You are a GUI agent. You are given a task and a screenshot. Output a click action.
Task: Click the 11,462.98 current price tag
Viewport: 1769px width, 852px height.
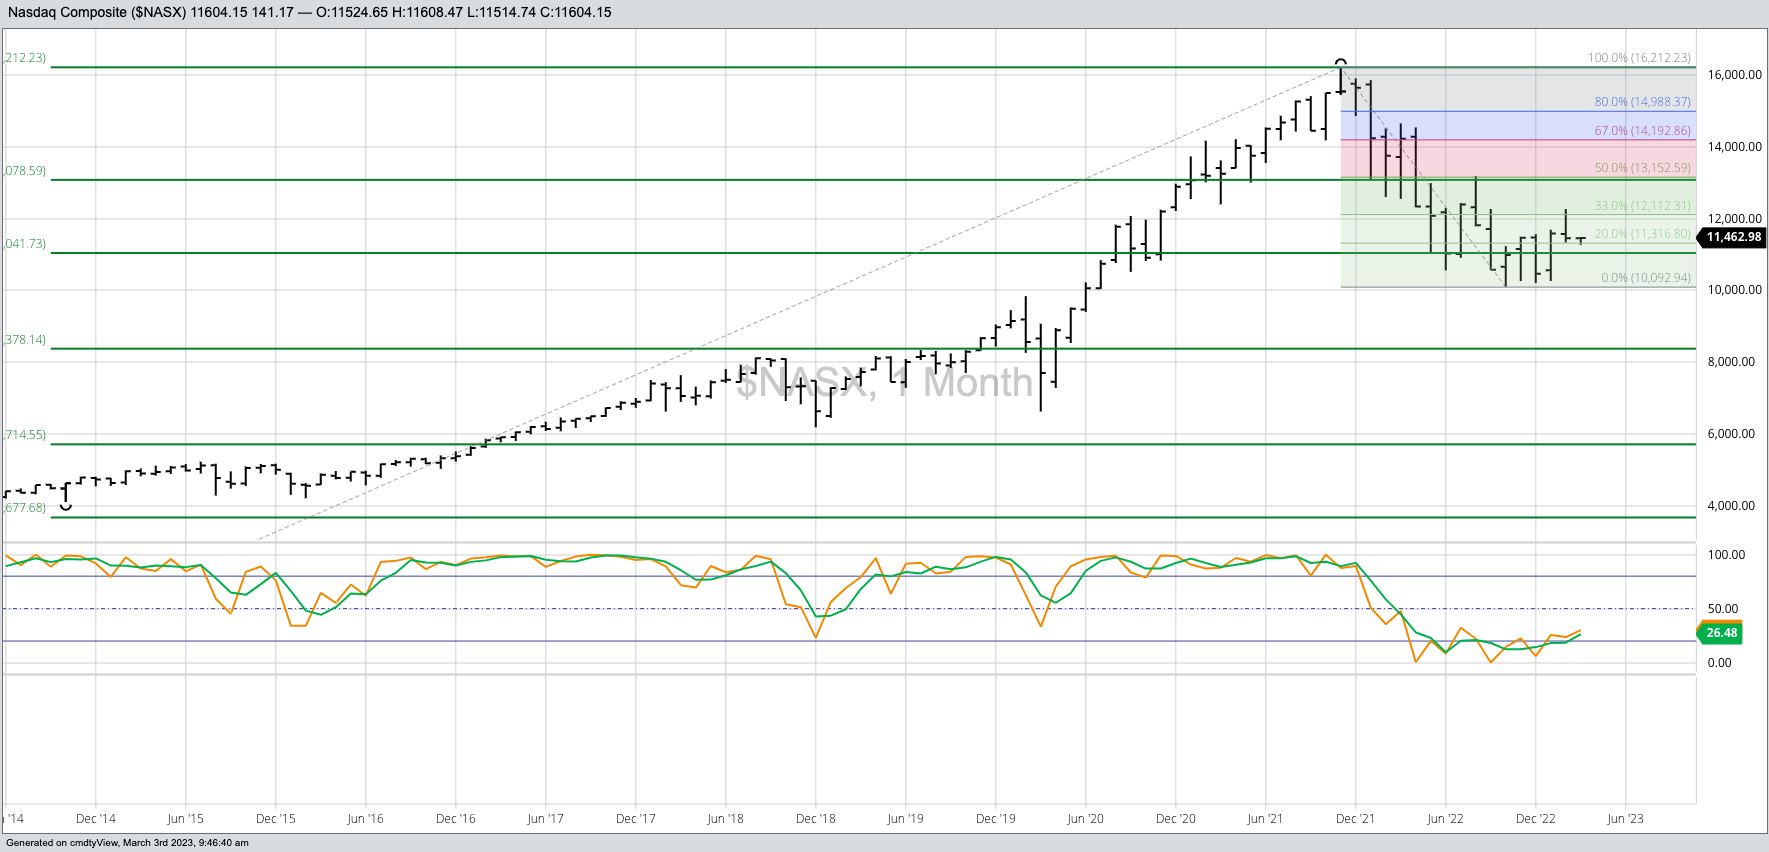tap(1732, 237)
